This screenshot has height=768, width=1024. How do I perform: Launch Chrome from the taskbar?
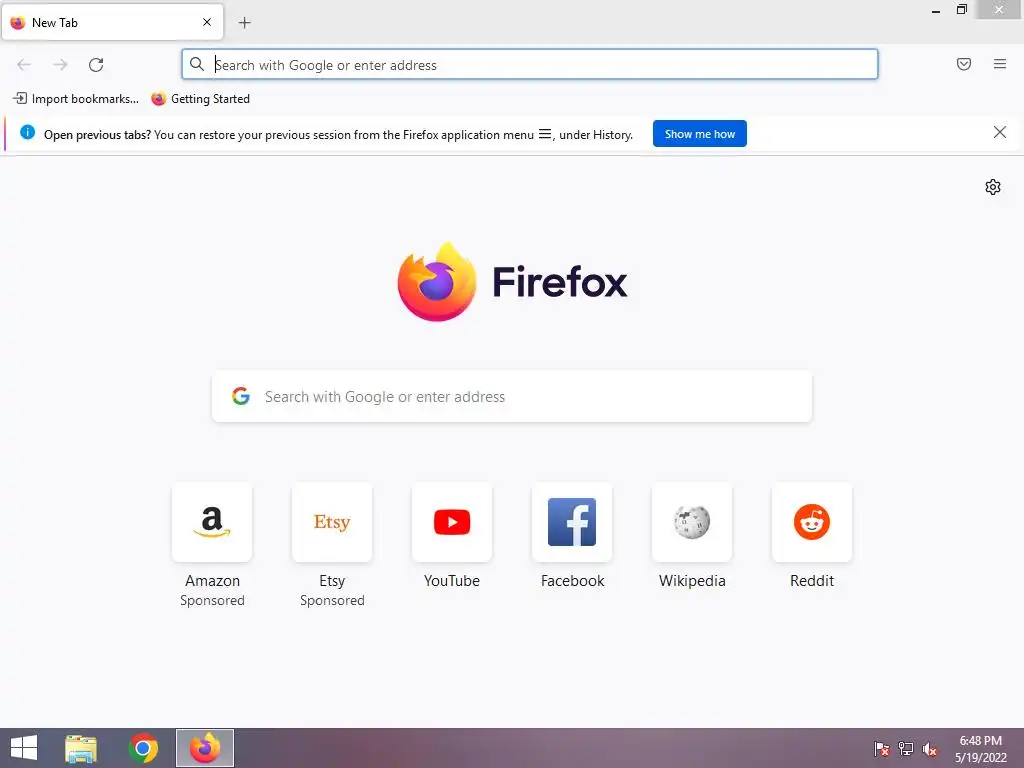click(143, 748)
